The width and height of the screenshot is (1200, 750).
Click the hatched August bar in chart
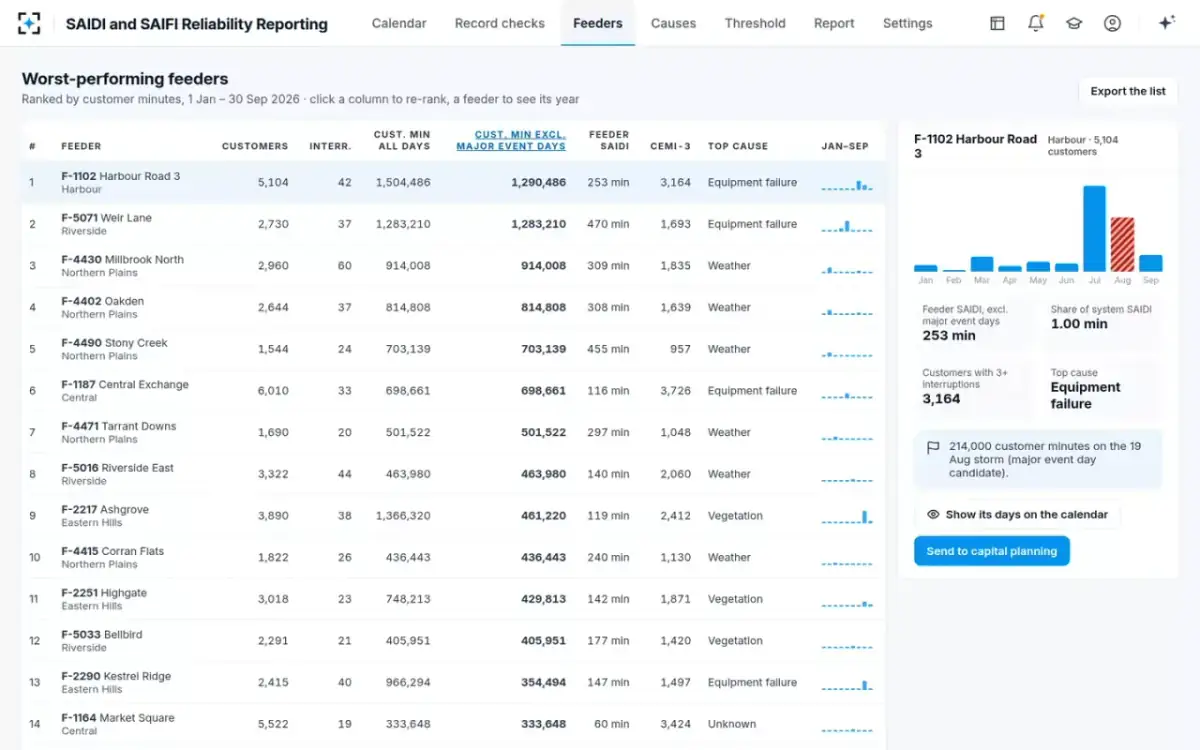tap(1122, 244)
